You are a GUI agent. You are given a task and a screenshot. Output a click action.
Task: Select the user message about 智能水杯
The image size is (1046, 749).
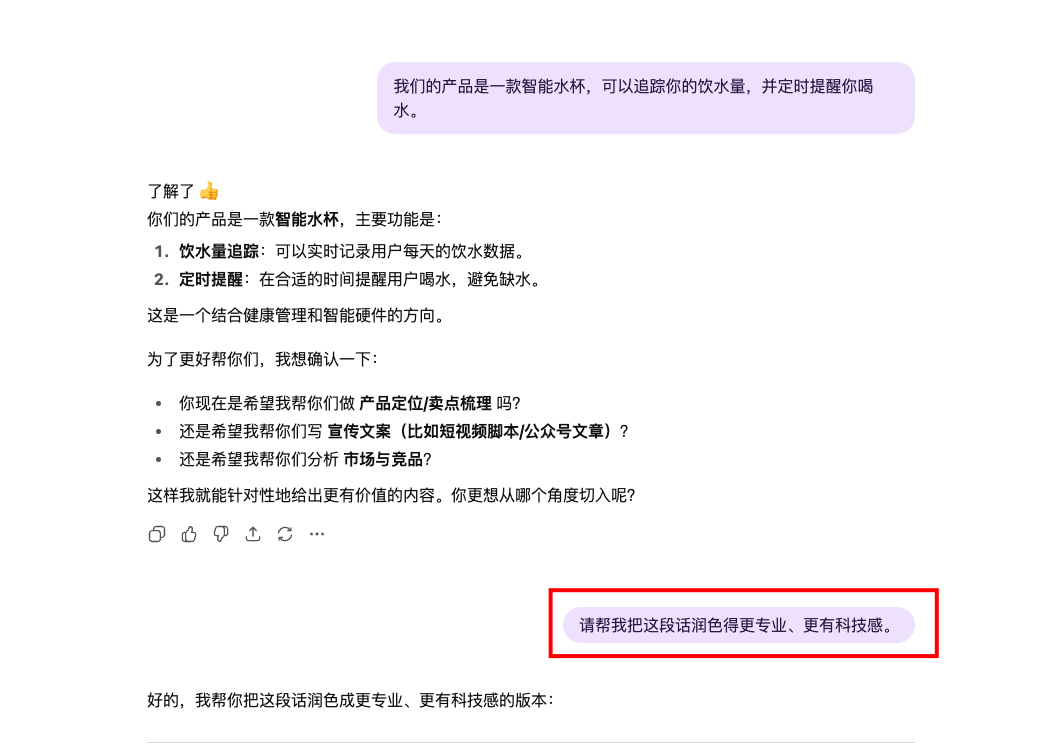(x=646, y=98)
